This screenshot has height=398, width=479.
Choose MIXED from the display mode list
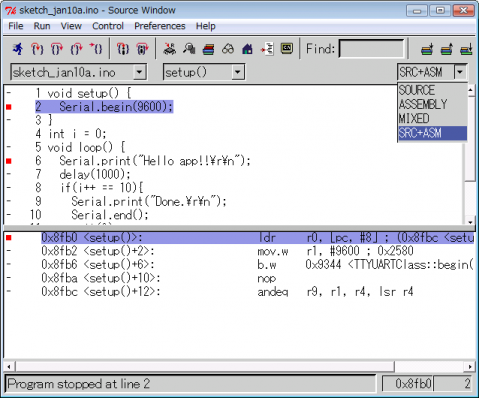(x=432, y=119)
